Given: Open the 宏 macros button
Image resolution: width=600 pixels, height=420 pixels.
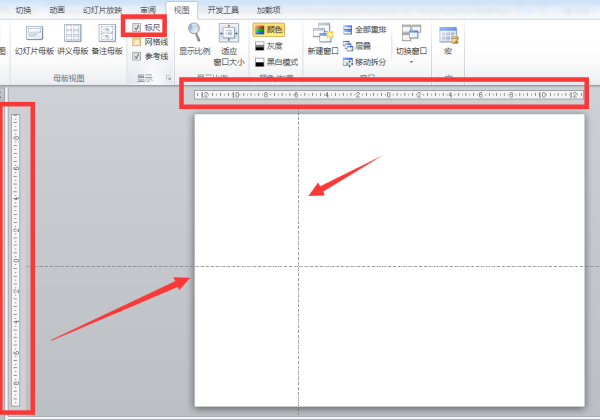Looking at the screenshot, I should pyautogui.click(x=448, y=41).
